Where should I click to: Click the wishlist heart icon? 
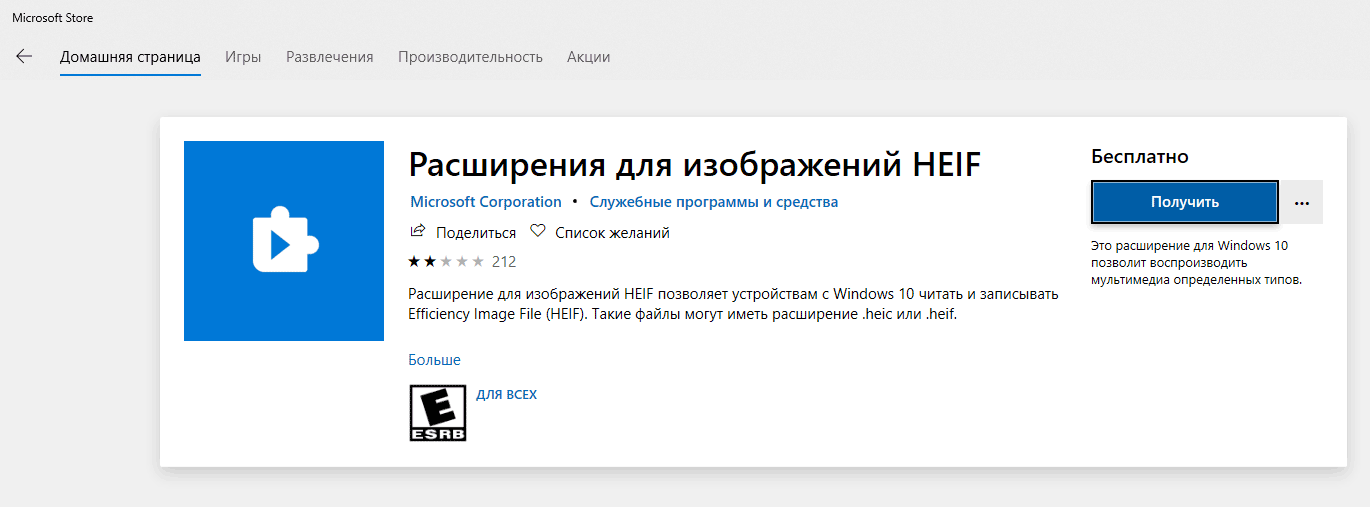tap(538, 232)
